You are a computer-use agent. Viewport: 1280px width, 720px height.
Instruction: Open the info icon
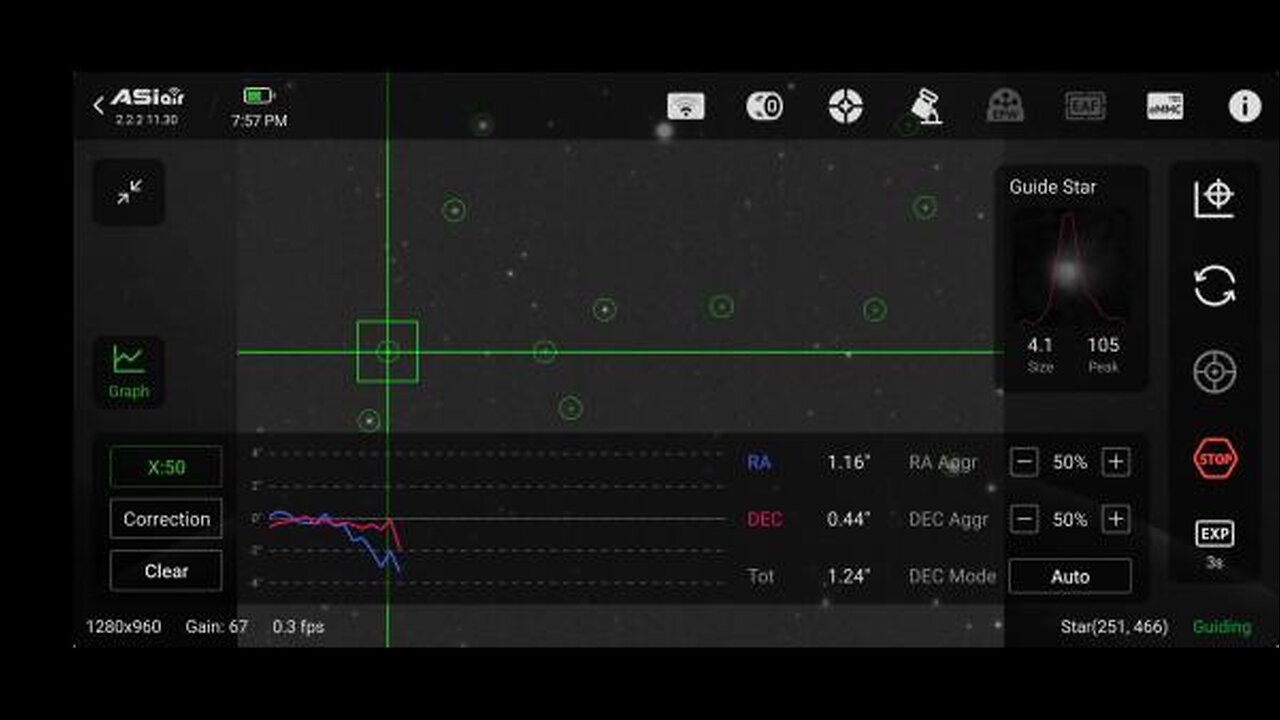tap(1244, 106)
